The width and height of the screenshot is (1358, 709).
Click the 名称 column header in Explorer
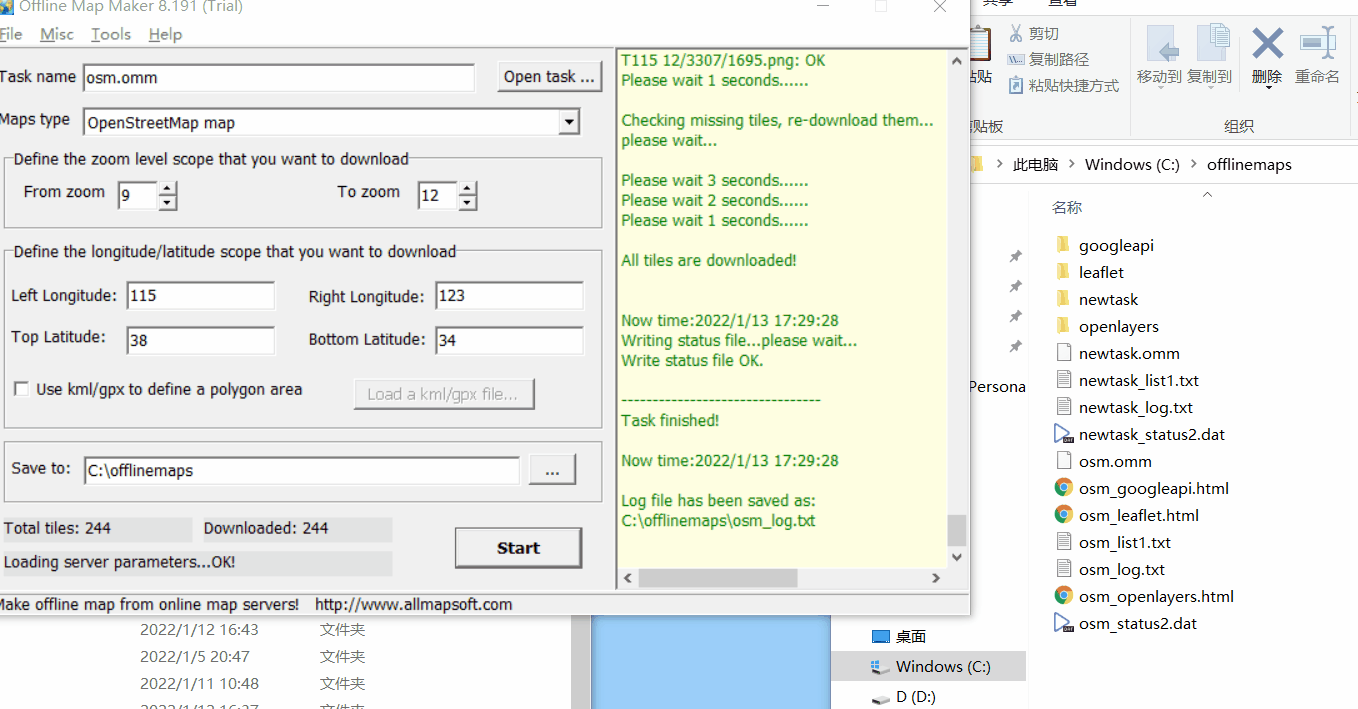[x=1067, y=208]
